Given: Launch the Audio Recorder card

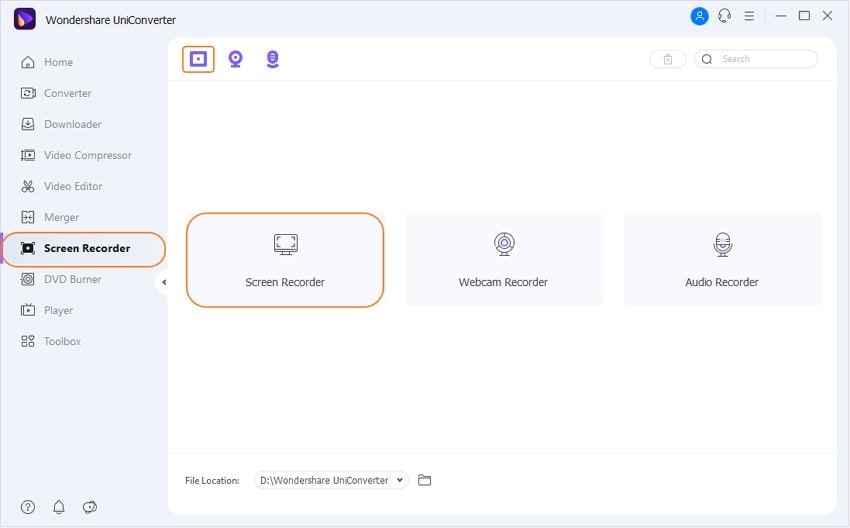Looking at the screenshot, I should coord(722,260).
